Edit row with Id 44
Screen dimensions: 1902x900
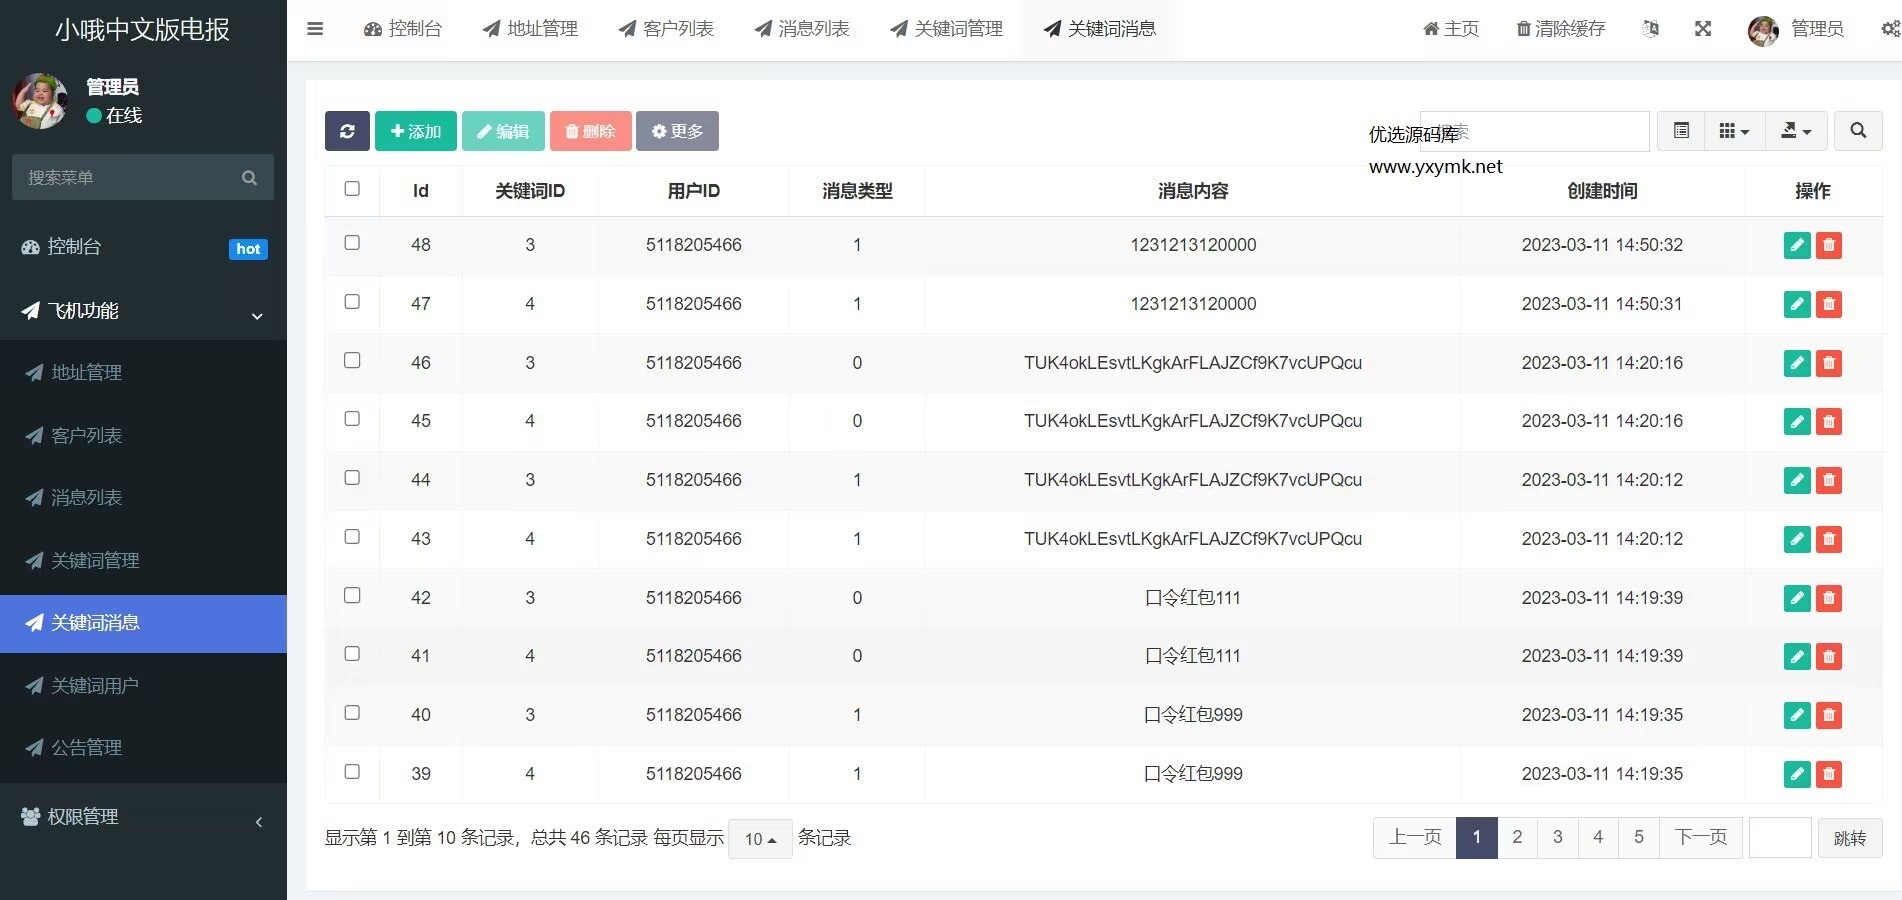point(1797,480)
